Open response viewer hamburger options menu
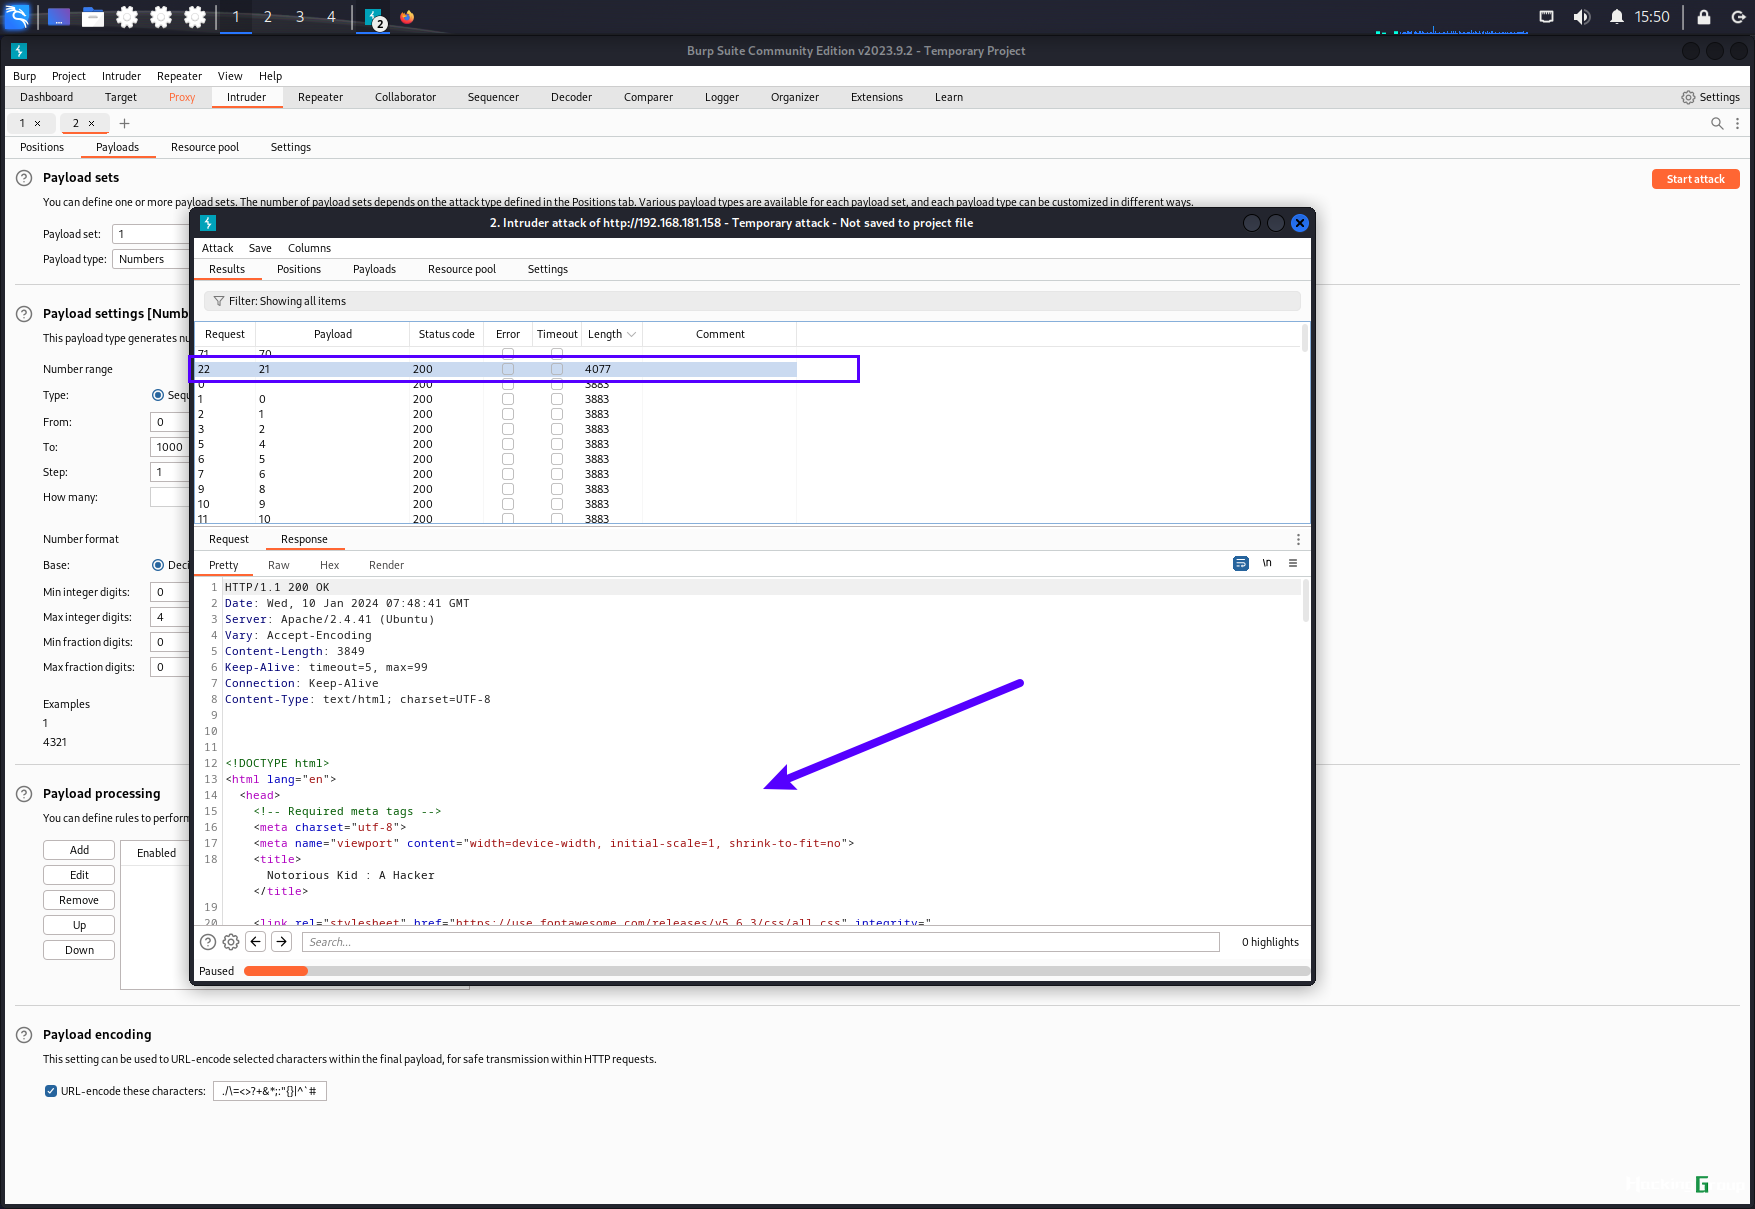Image resolution: width=1755 pixels, height=1209 pixels. pyautogui.click(x=1293, y=564)
